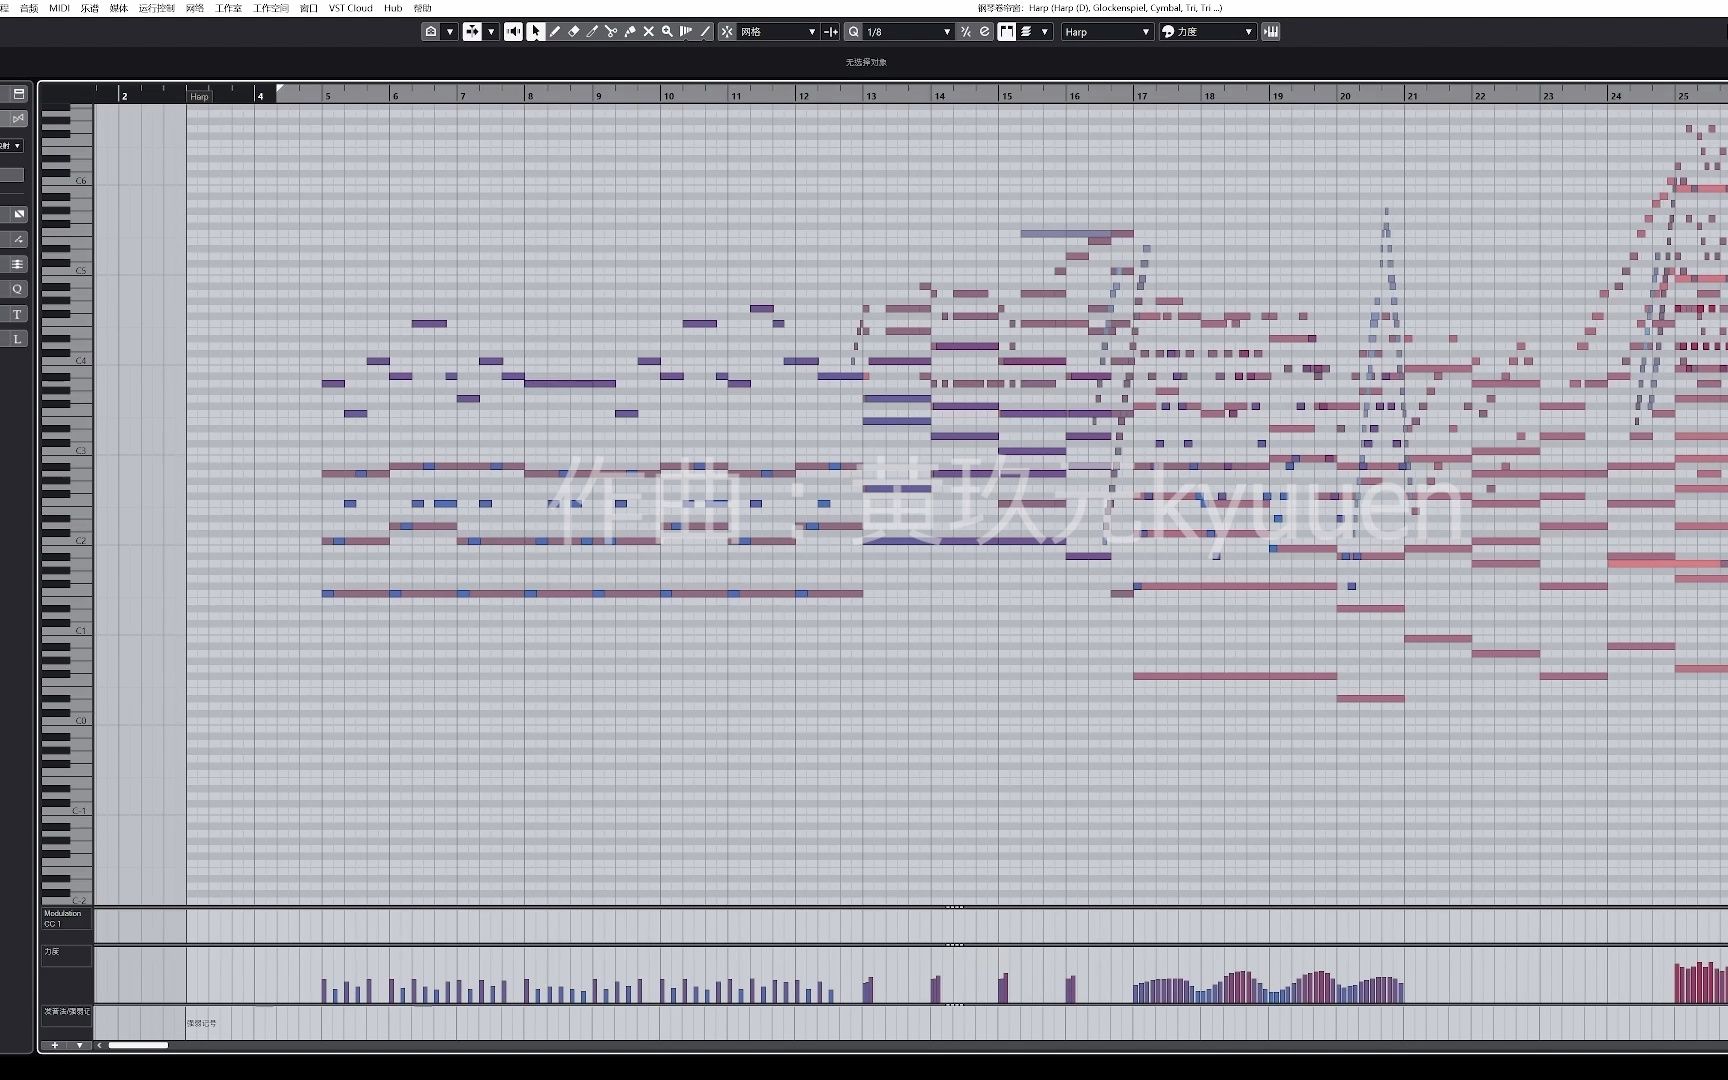Open the VST Cloud menu

coord(351,8)
